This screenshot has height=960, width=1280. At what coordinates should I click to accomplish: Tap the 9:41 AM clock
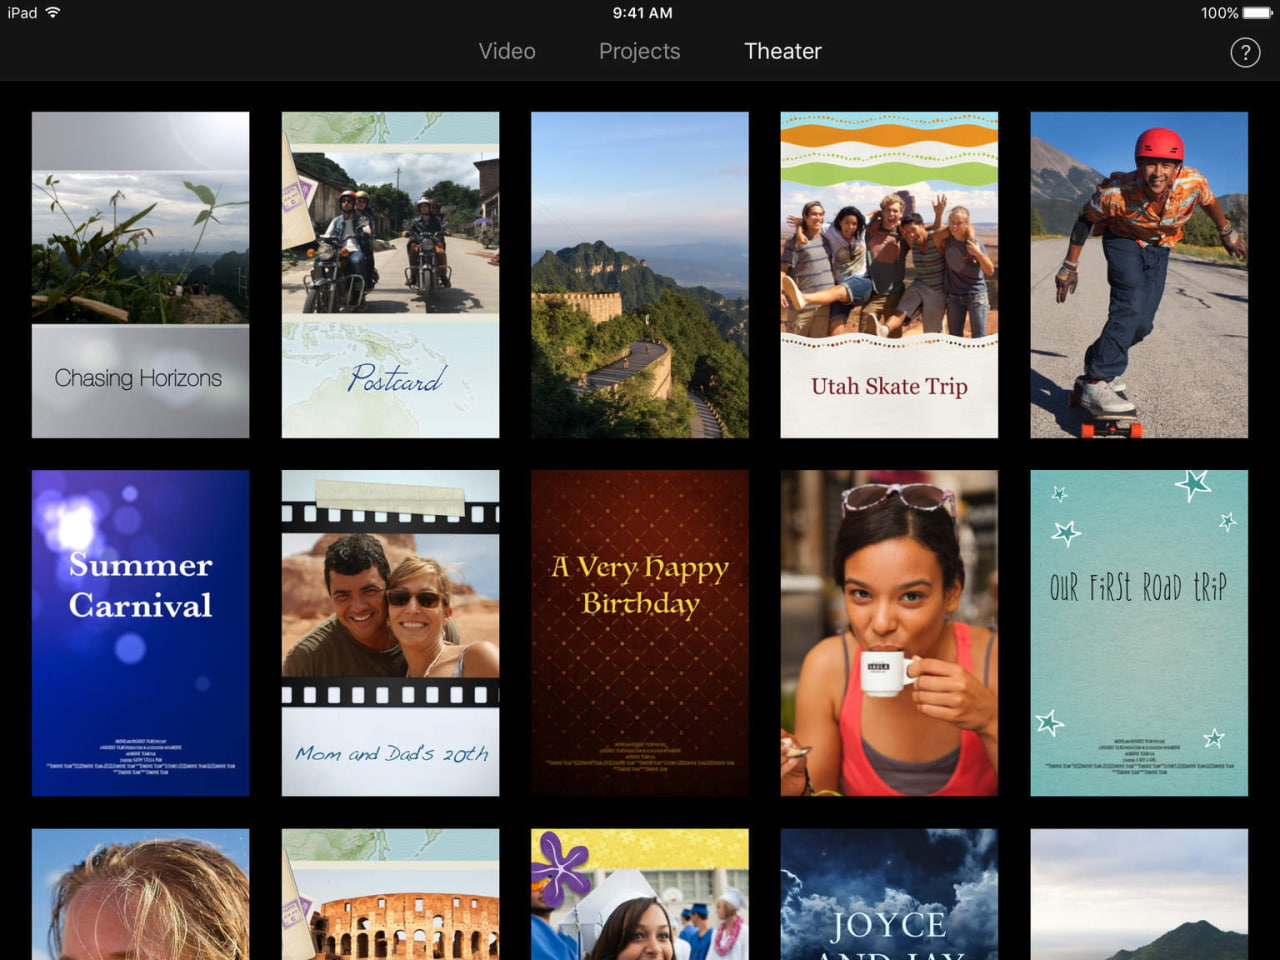pos(642,13)
